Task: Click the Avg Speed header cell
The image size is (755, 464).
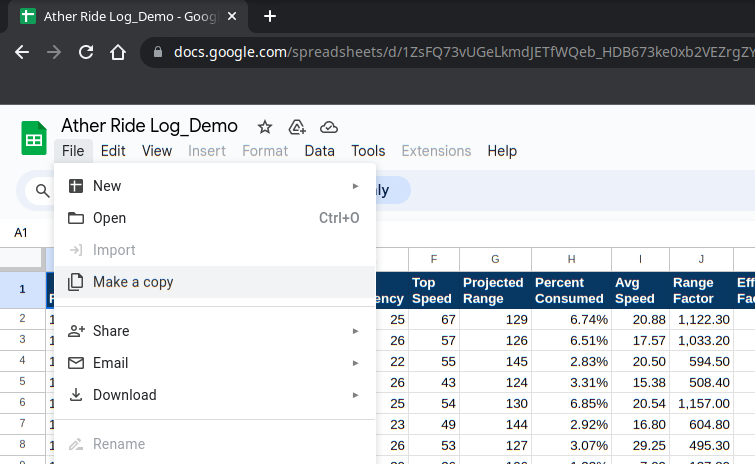Action: pos(640,290)
